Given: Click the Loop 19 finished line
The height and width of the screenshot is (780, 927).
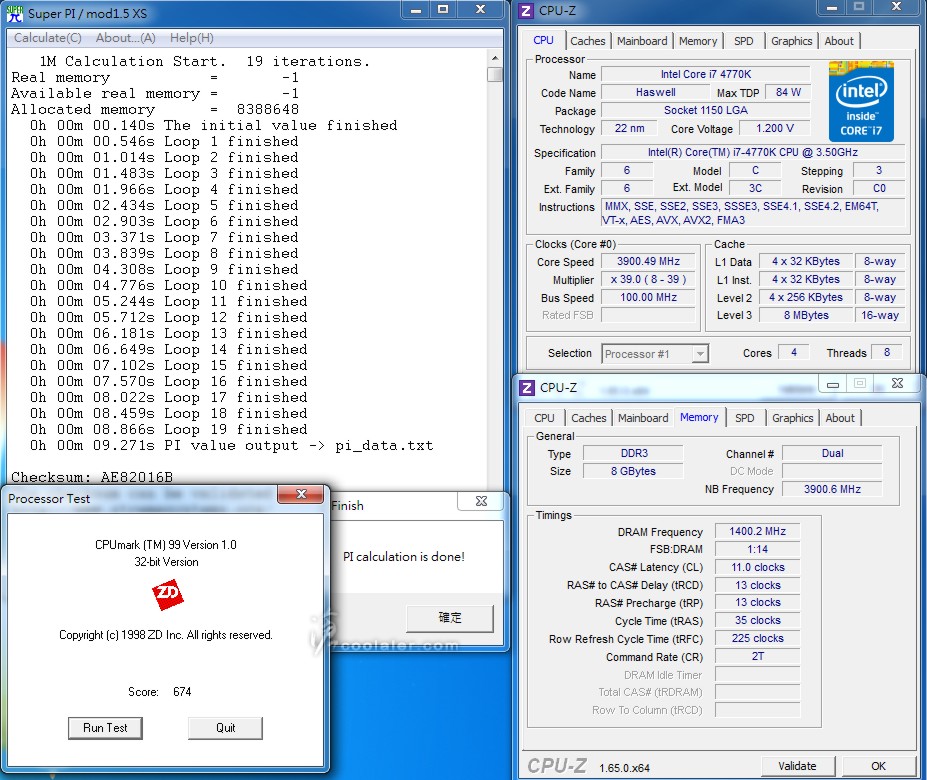Looking at the screenshot, I should point(168,429).
